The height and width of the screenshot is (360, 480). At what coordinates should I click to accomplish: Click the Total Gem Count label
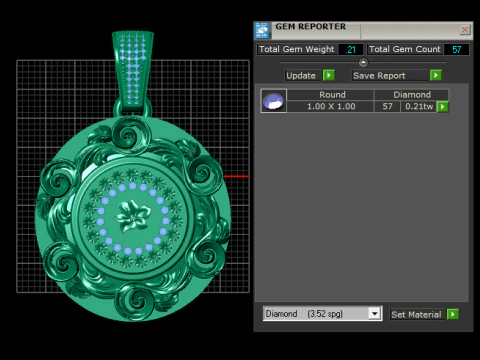click(x=405, y=49)
